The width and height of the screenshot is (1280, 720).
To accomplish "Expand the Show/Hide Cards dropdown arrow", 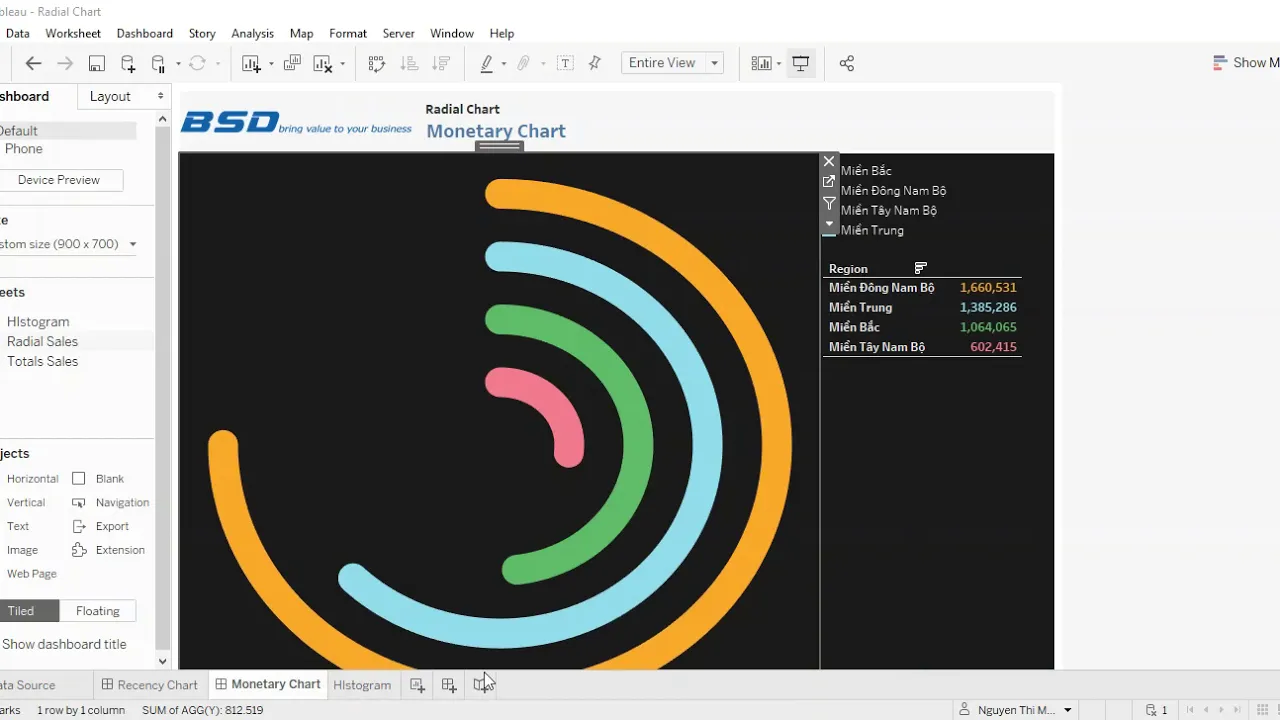I will (779, 64).
